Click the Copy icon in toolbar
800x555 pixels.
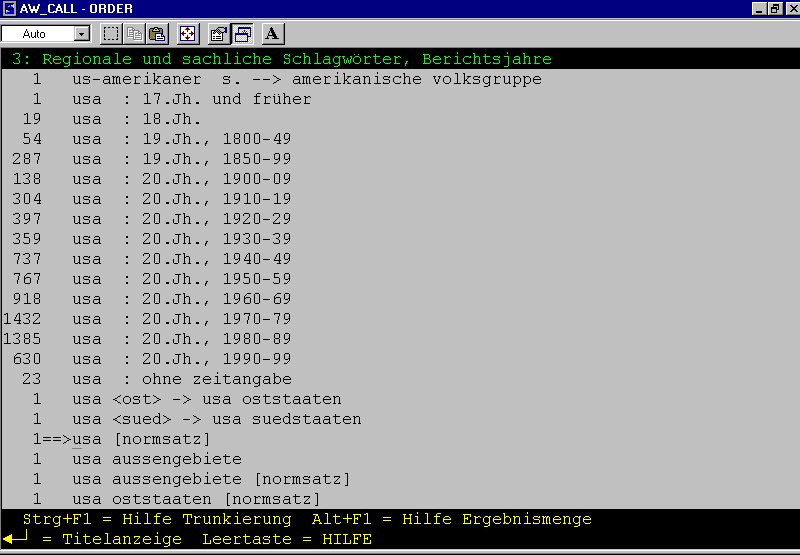coord(134,34)
